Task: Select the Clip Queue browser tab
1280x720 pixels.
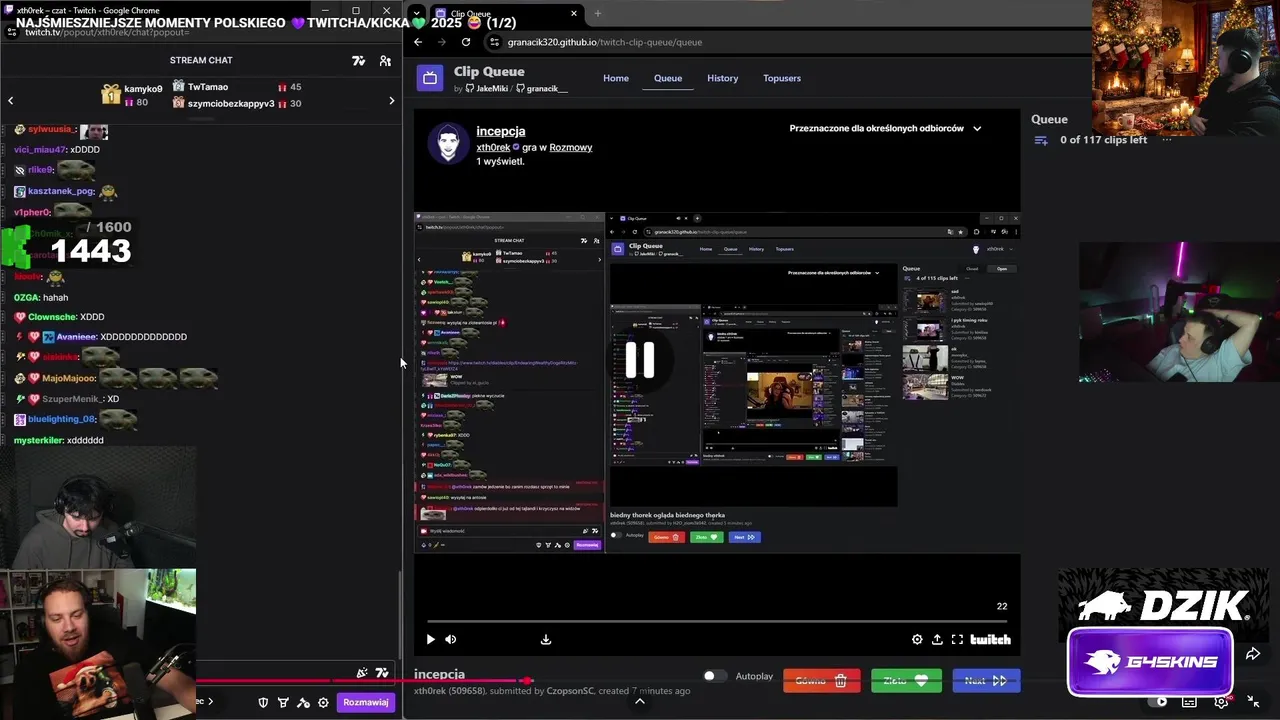Action: 507,13
